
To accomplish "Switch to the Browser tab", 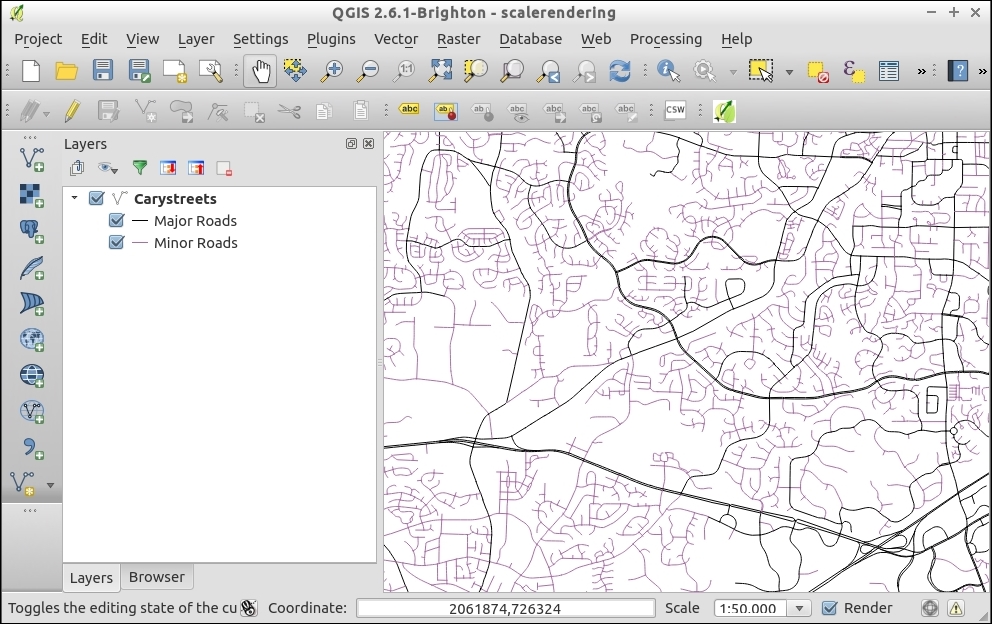I will pos(157,577).
